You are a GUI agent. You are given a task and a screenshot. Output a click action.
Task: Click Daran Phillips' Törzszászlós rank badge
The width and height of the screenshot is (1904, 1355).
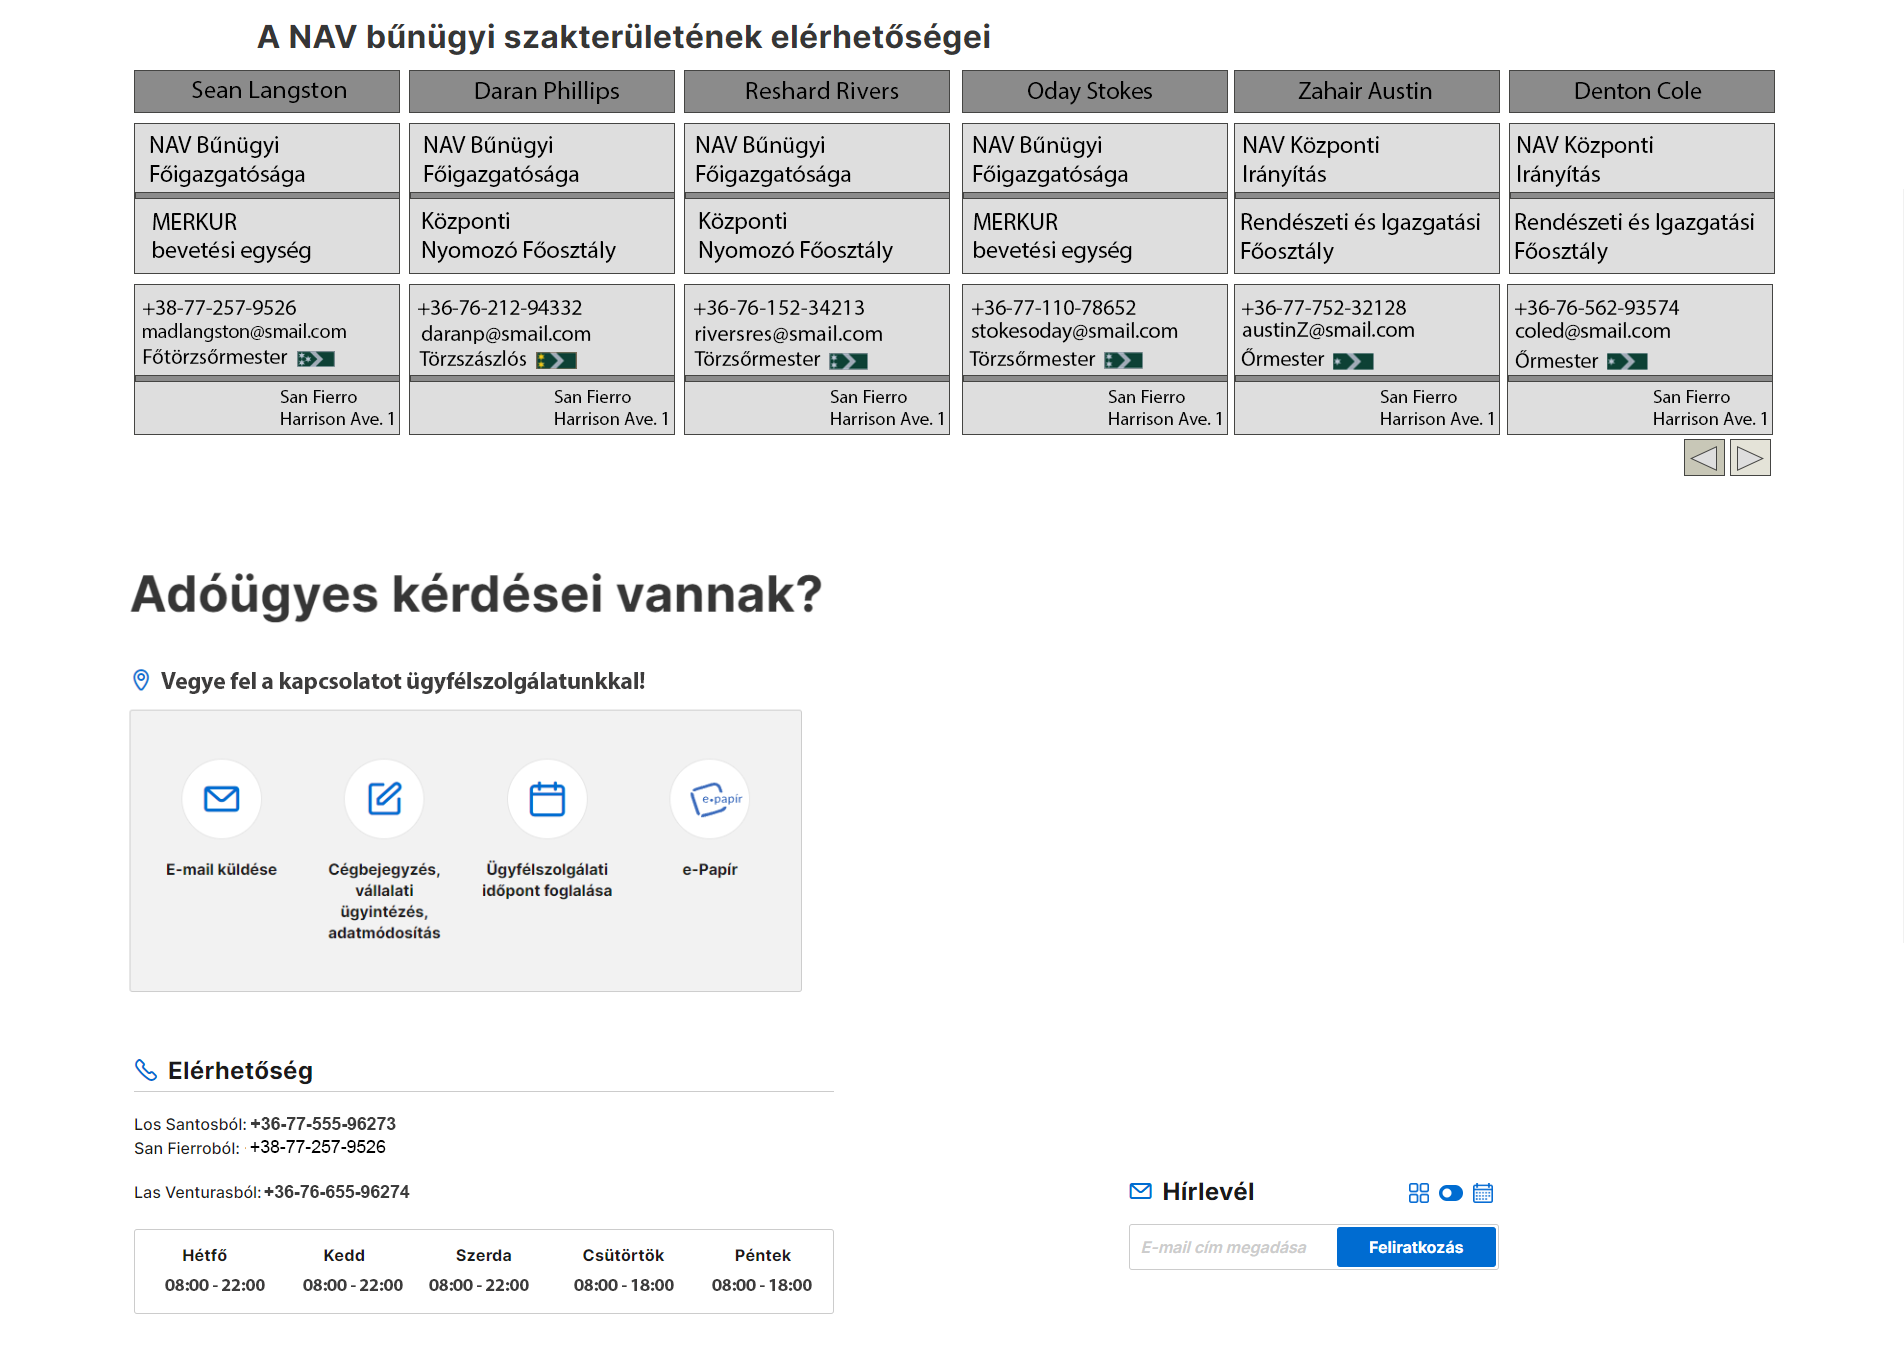(x=556, y=360)
